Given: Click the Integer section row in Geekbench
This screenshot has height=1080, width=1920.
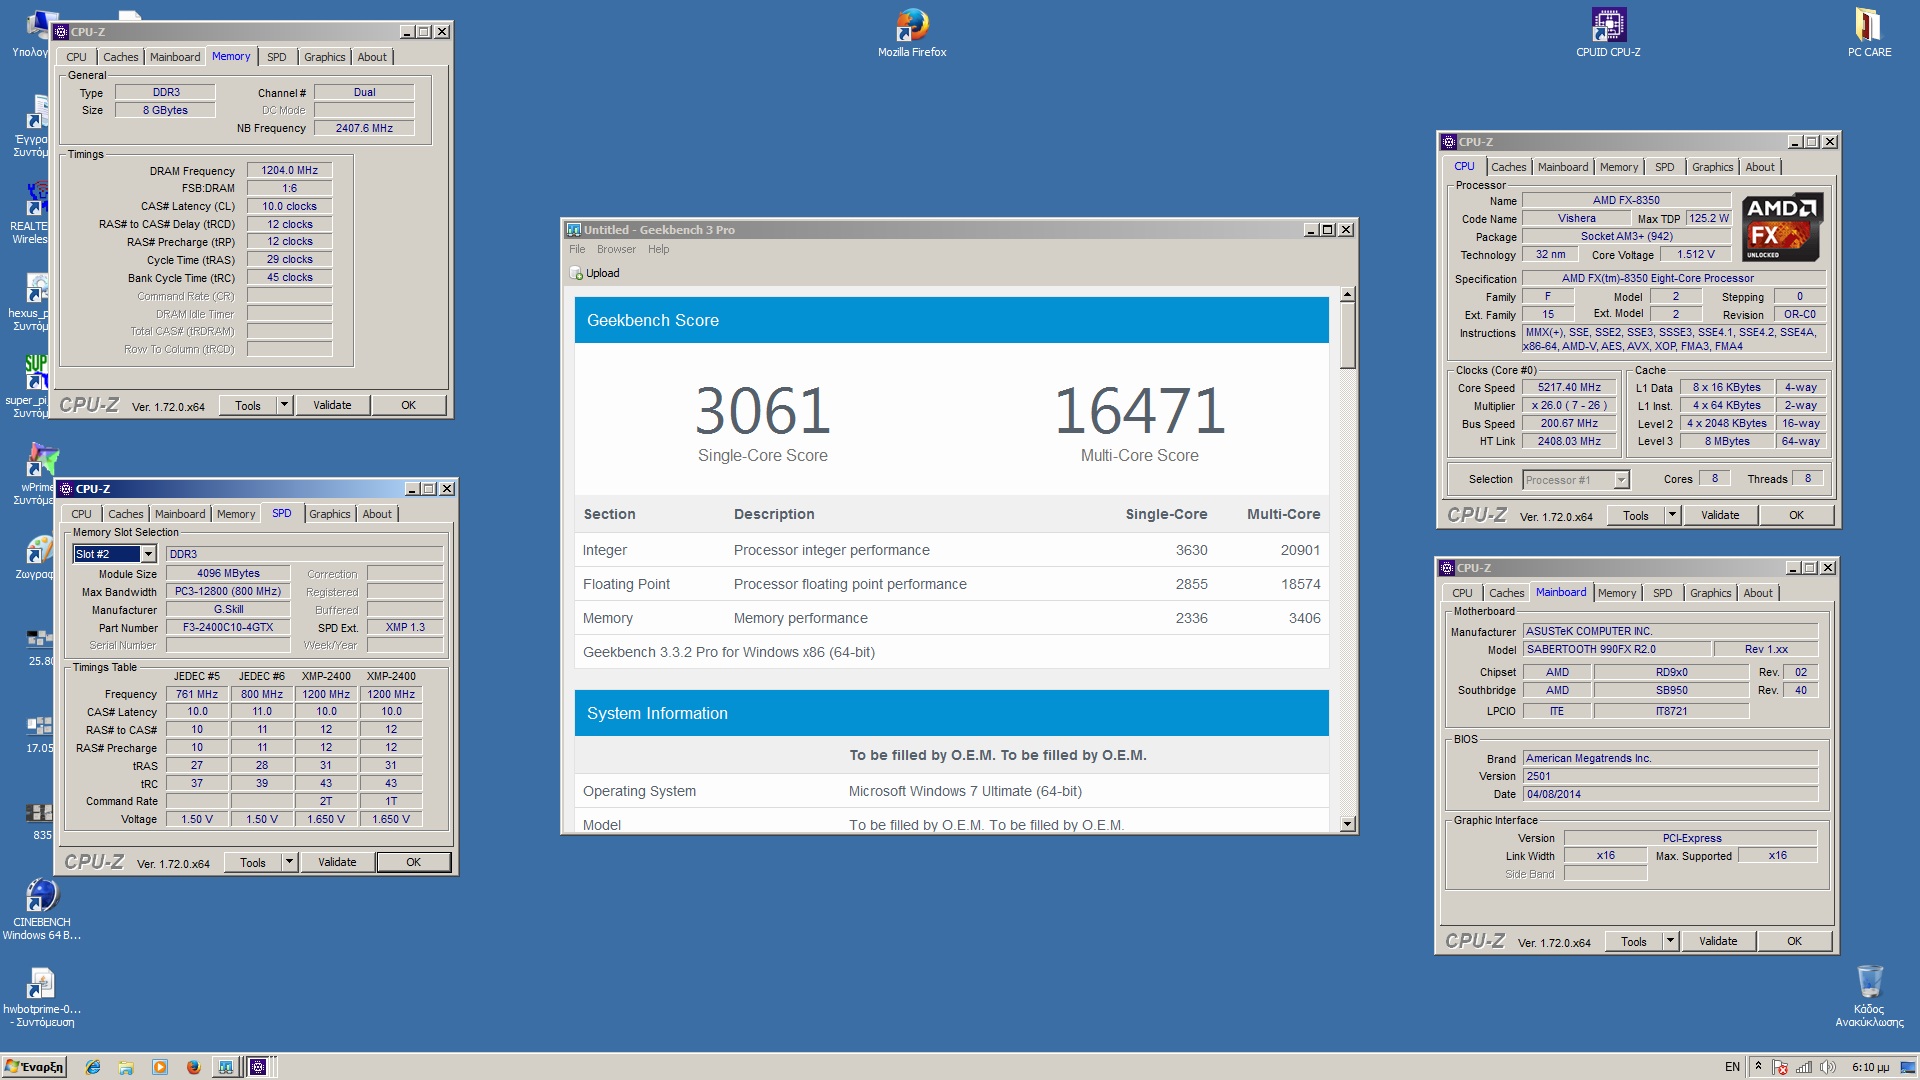Looking at the screenshot, I should (x=951, y=550).
